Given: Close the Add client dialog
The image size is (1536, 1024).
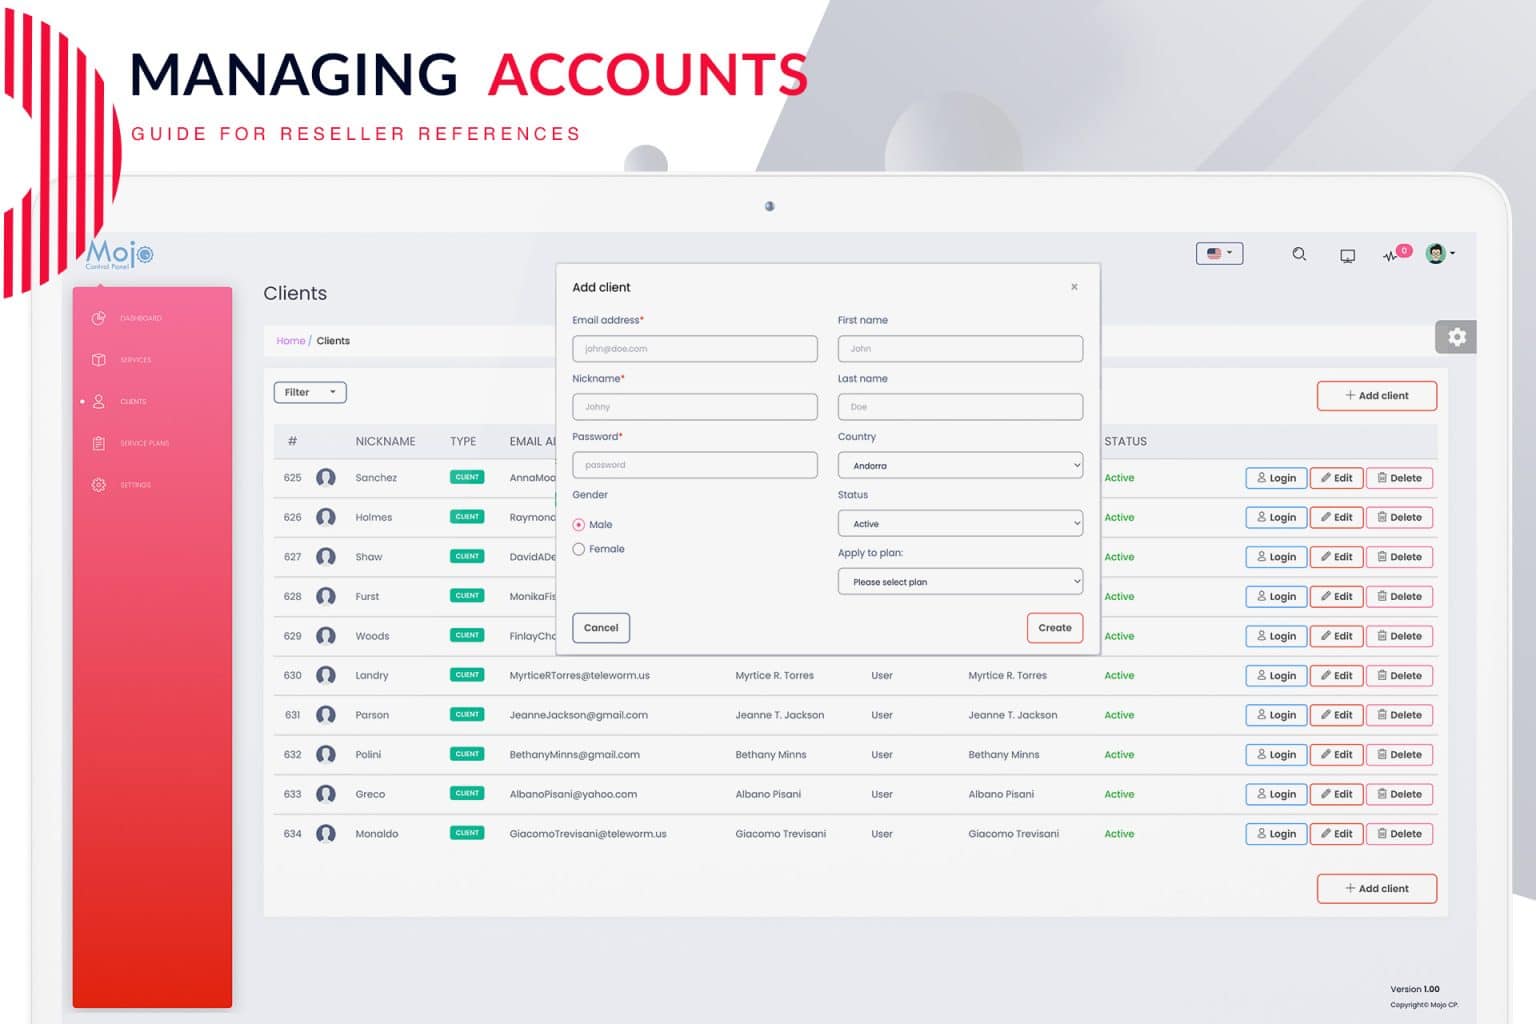Looking at the screenshot, I should 1074,287.
